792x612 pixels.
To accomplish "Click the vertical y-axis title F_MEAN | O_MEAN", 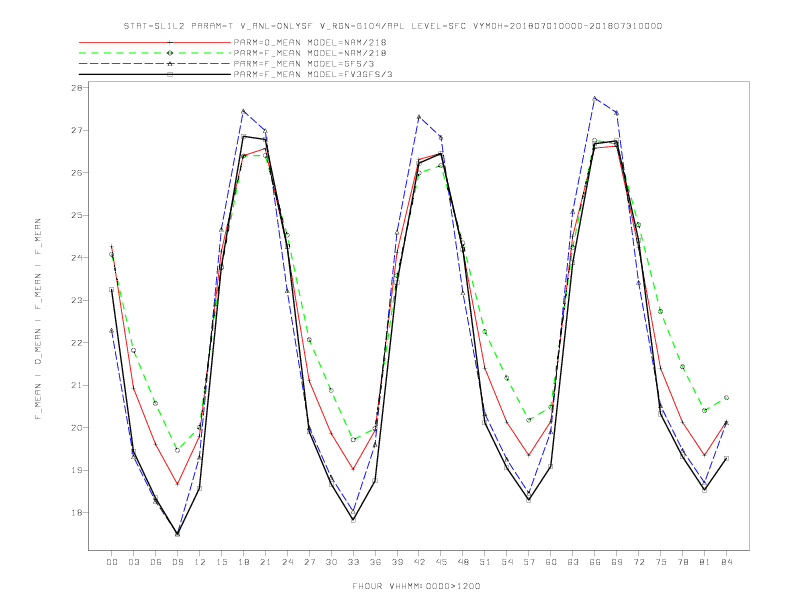I will (38, 319).
